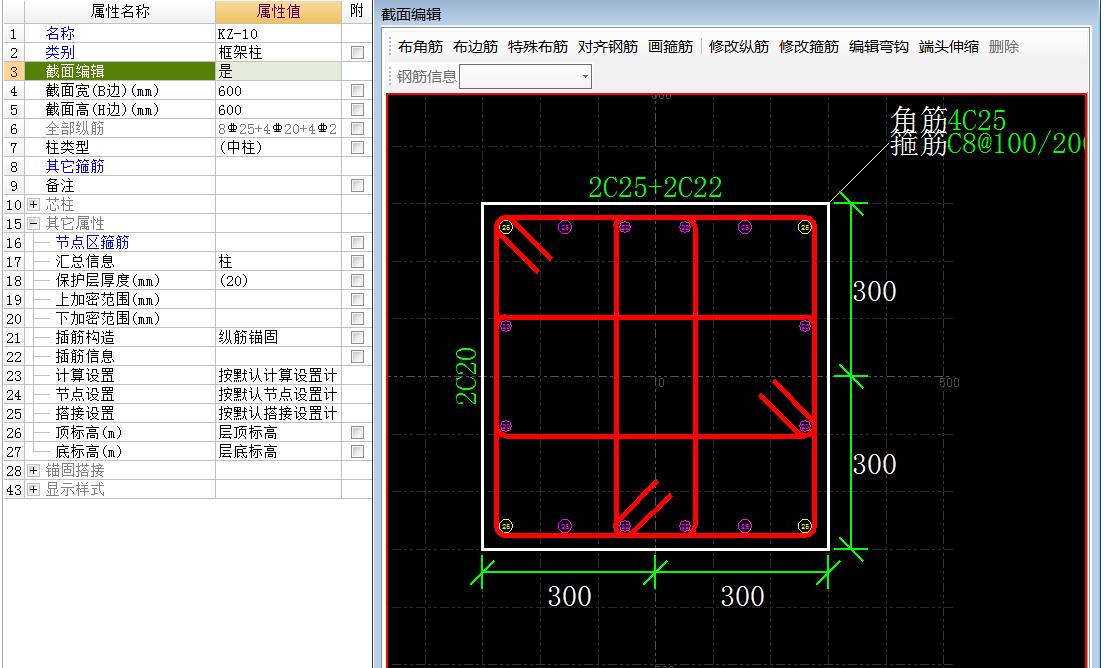Tick the 底标高 row checkbox
Viewport: 1106px width, 668px height.
(358, 451)
